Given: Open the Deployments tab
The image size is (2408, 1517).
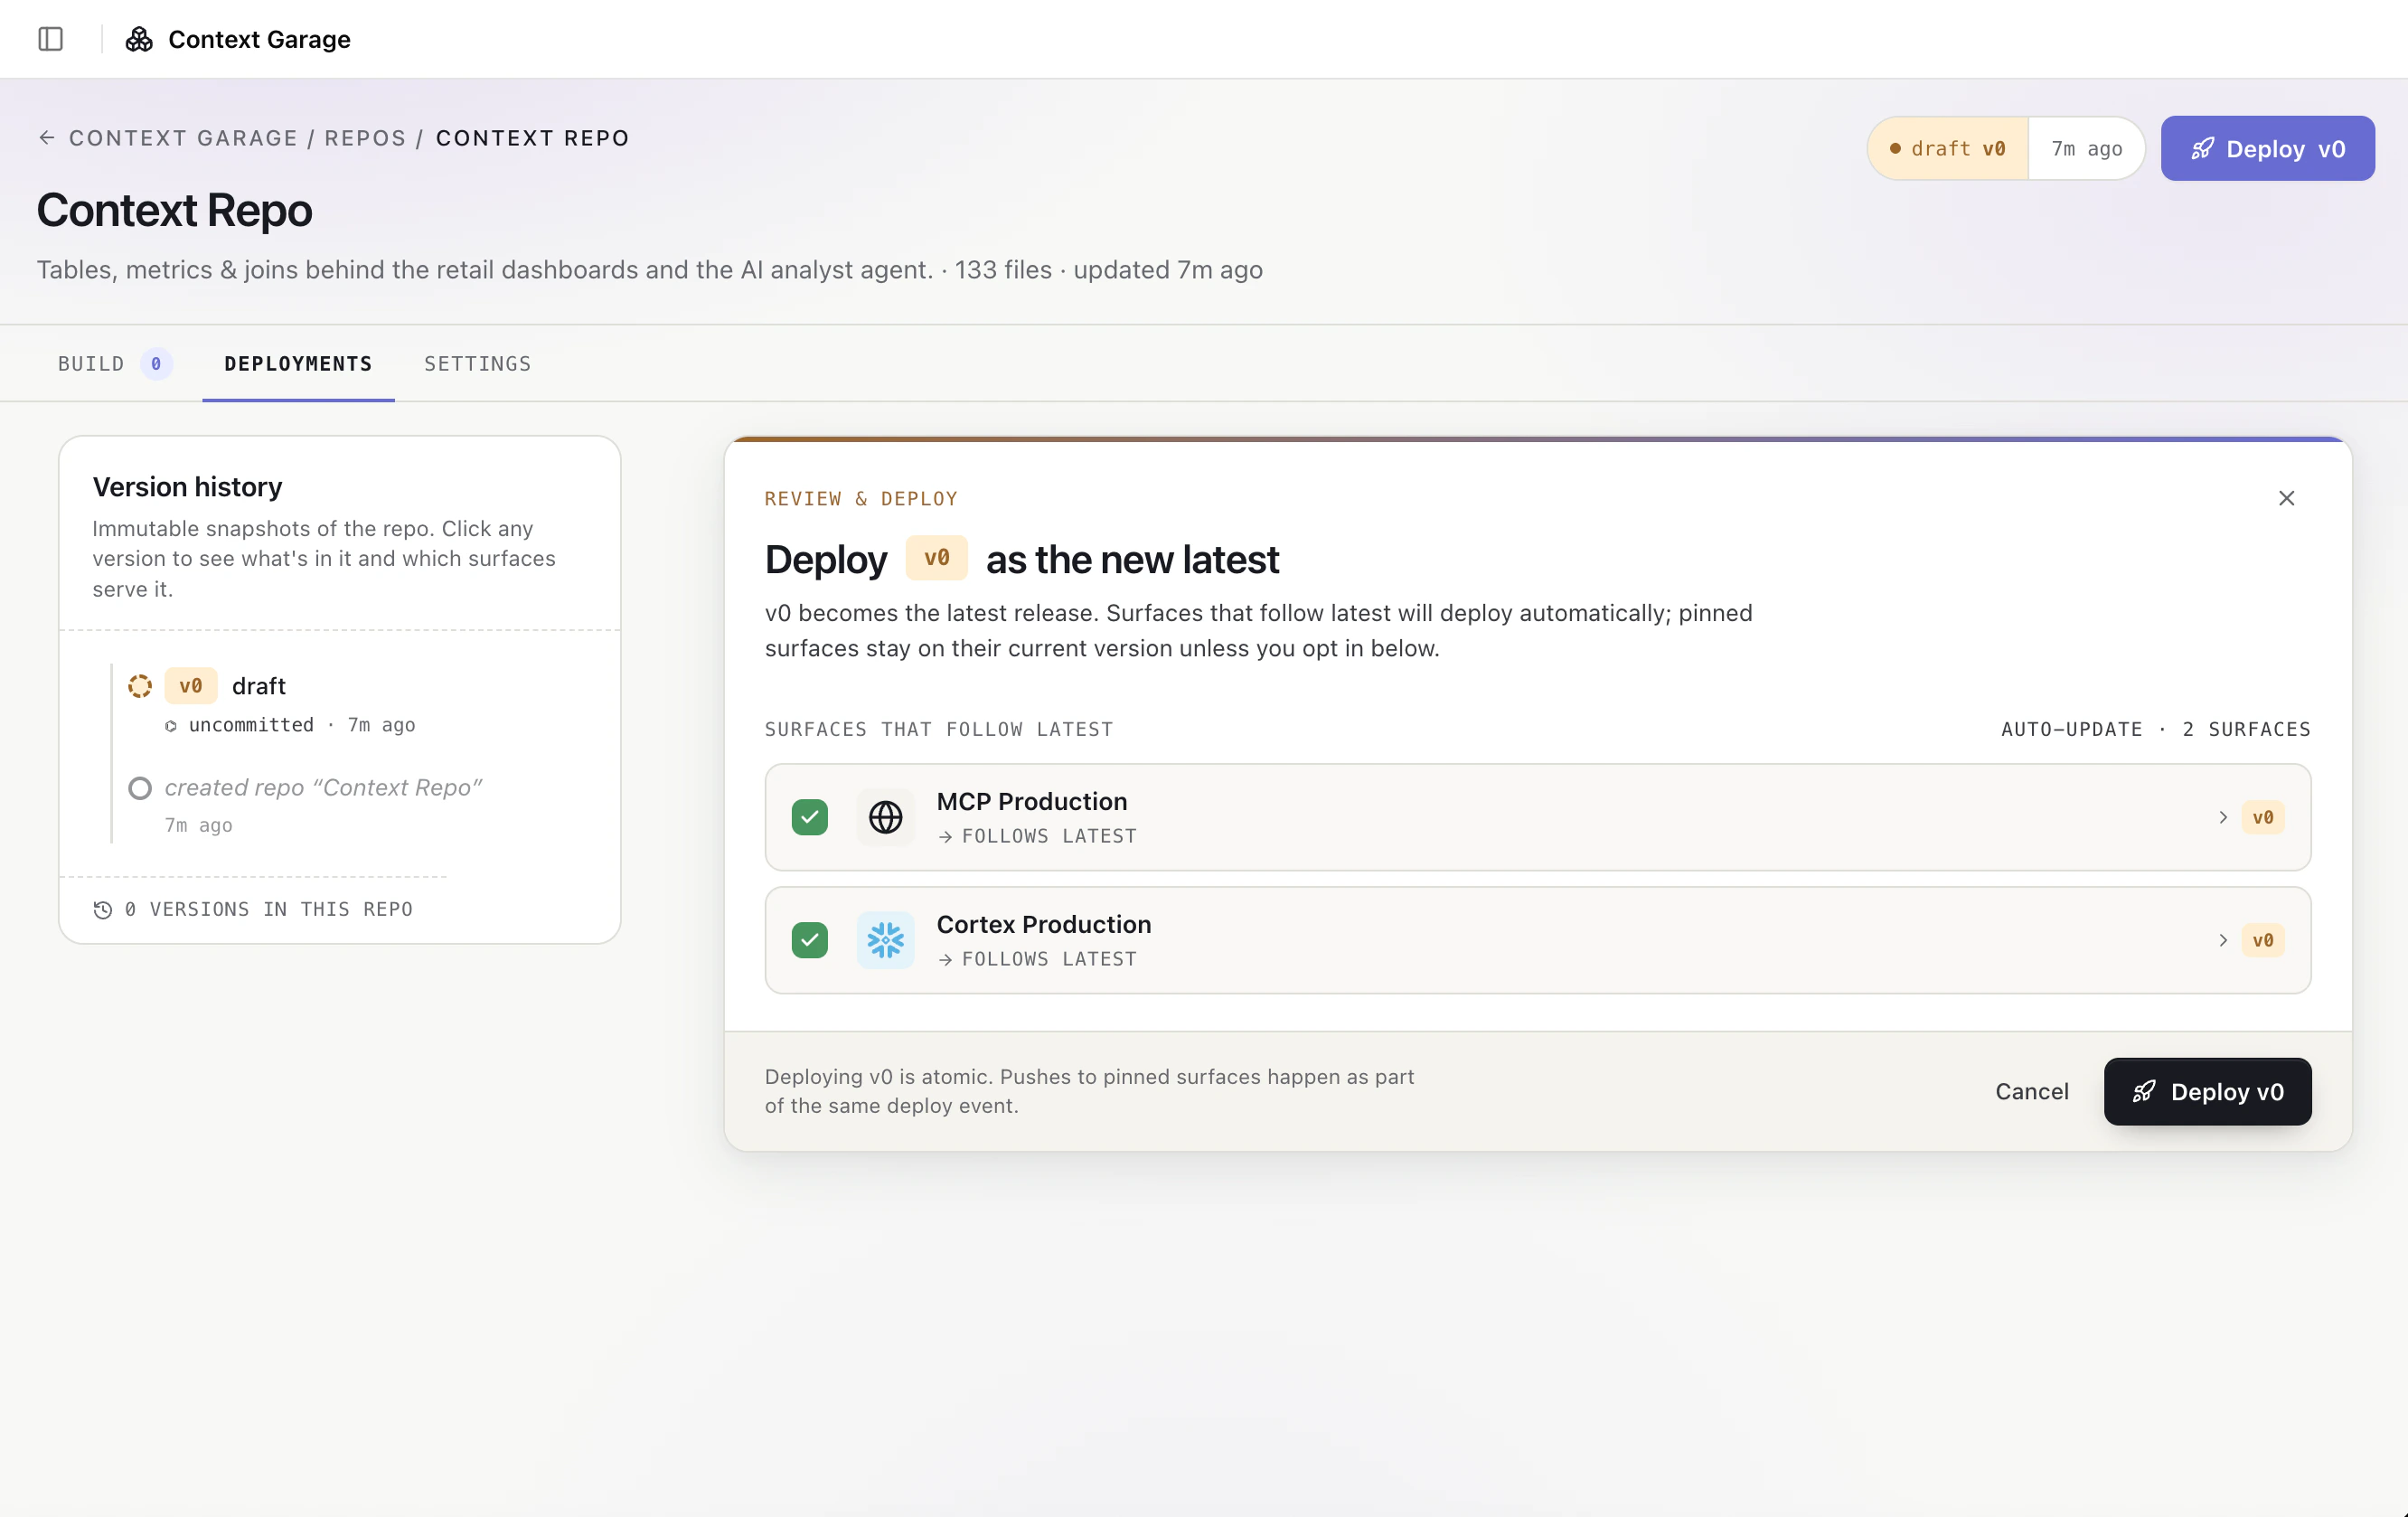Looking at the screenshot, I should point(298,364).
